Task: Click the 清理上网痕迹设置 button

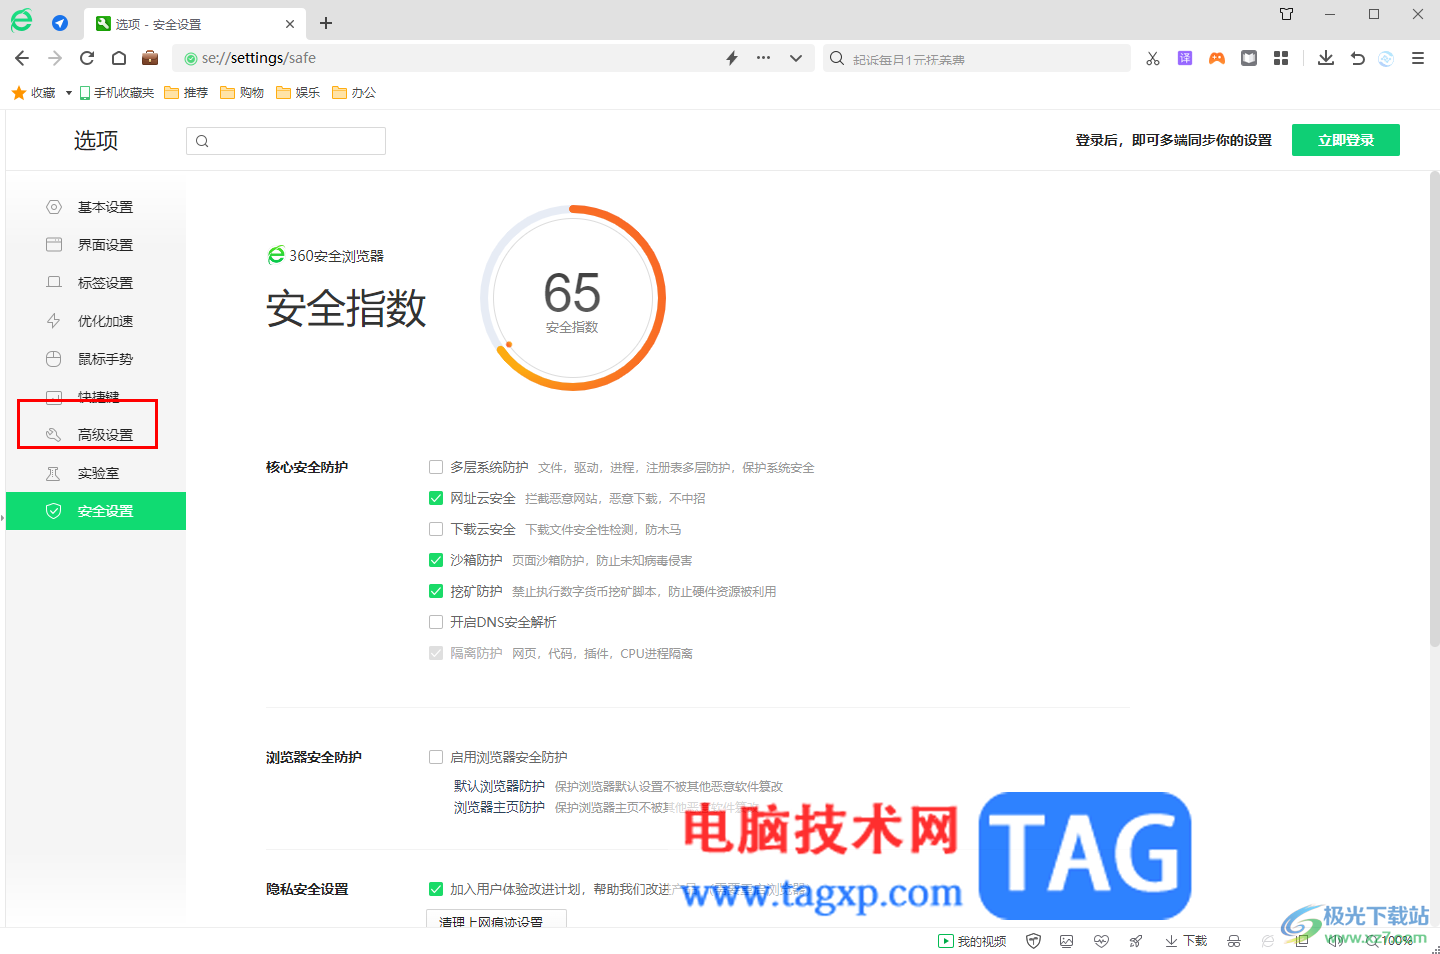Action: [x=497, y=919]
